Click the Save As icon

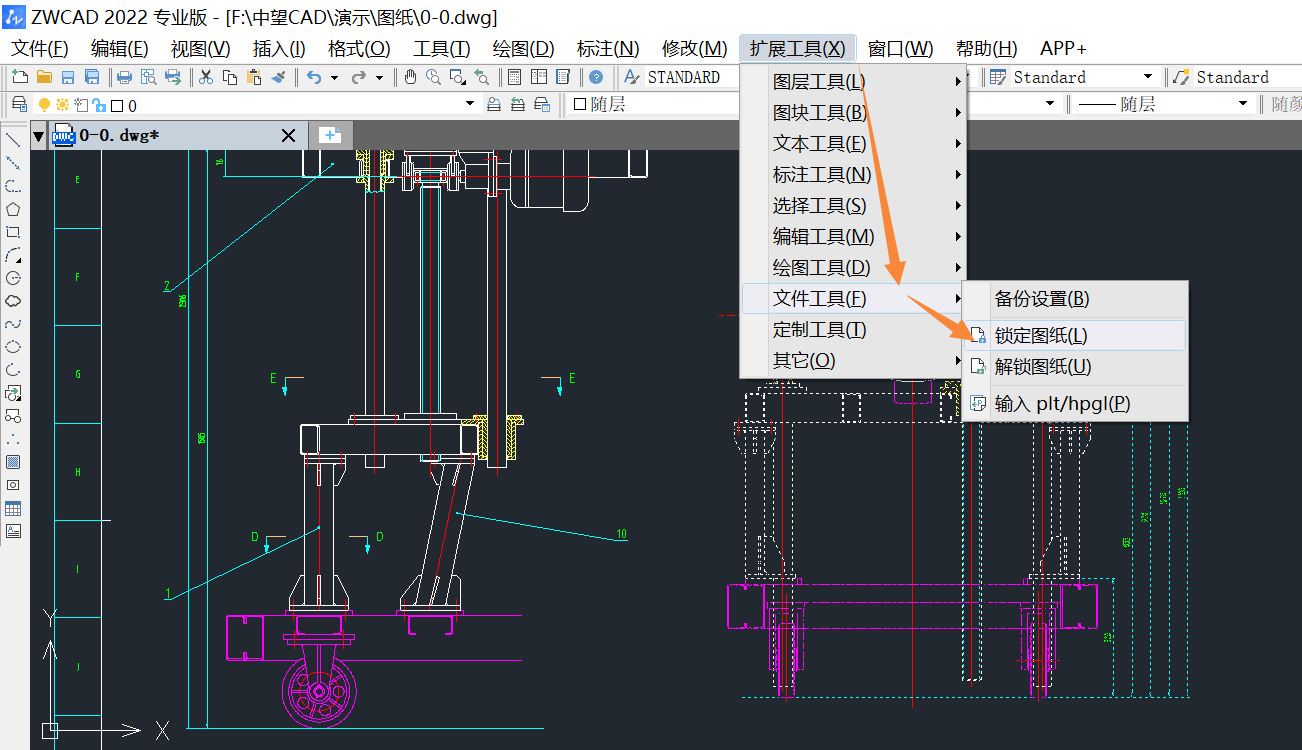[x=92, y=77]
